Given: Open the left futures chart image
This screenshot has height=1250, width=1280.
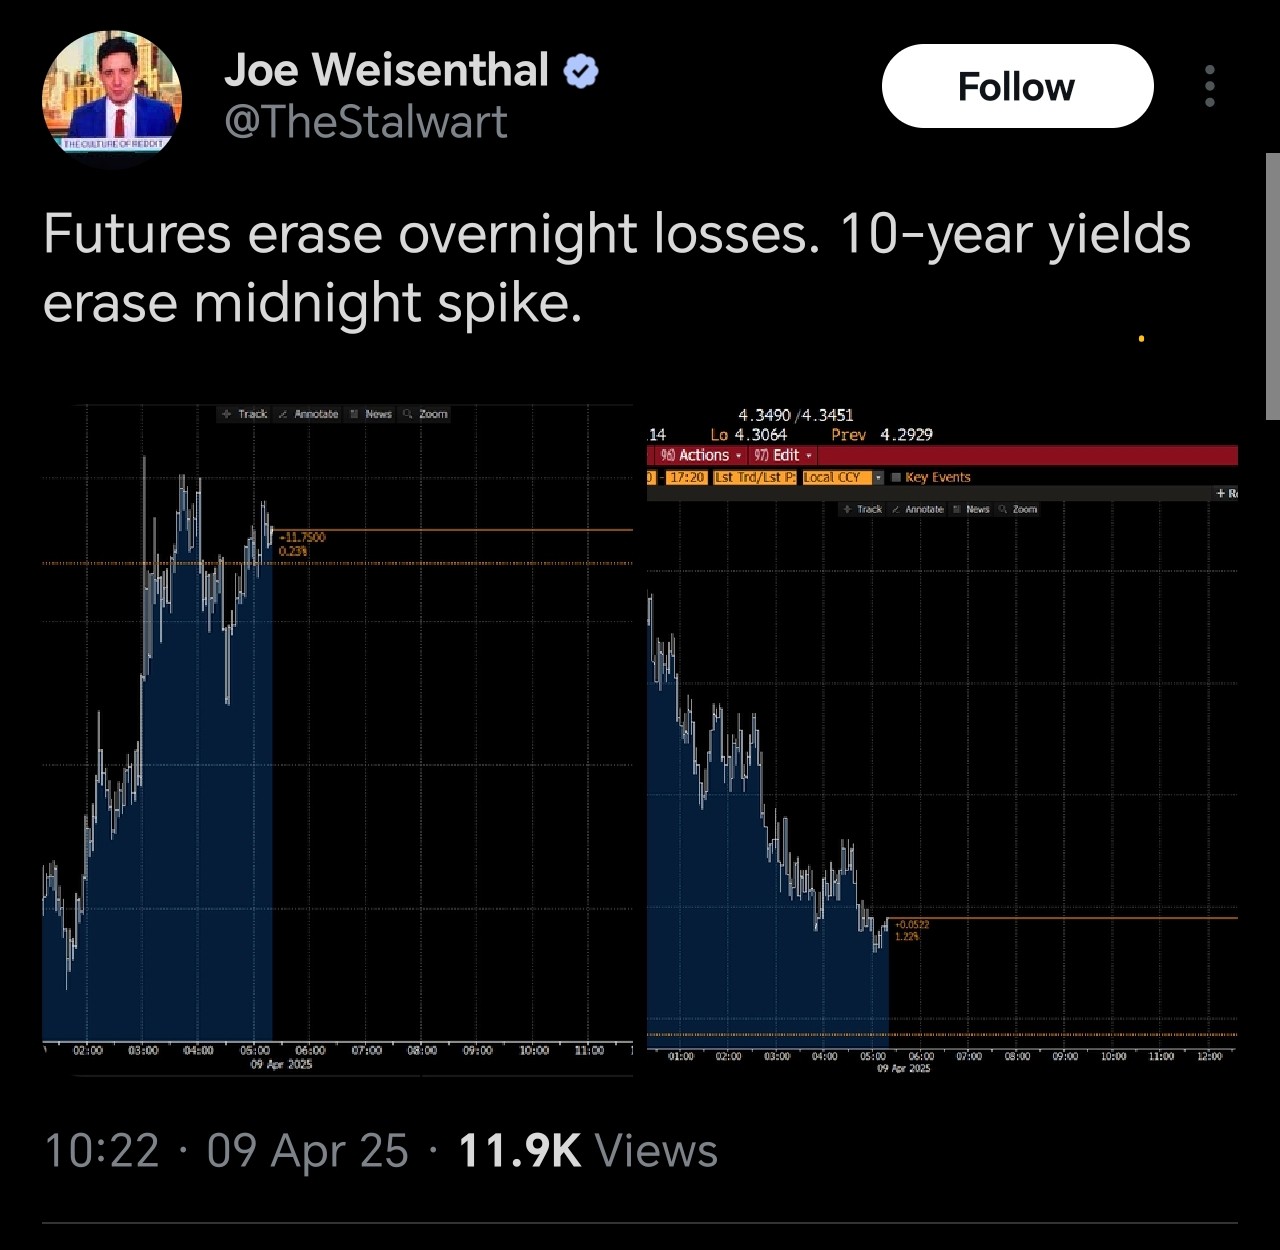Looking at the screenshot, I should point(337,740).
